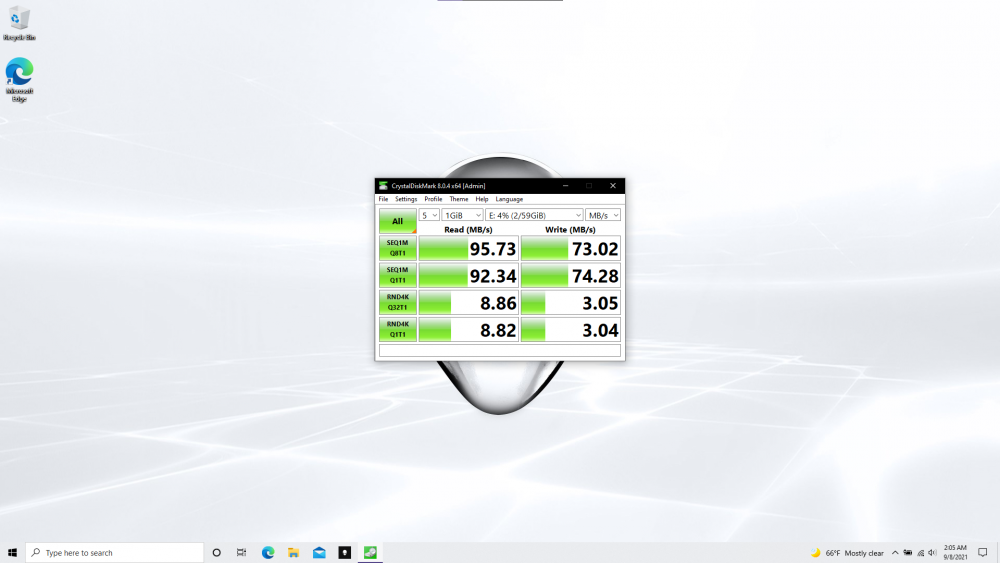Screen dimensions: 1000x563
Task: Start the RND4K Q1T1 test
Action: [397, 330]
